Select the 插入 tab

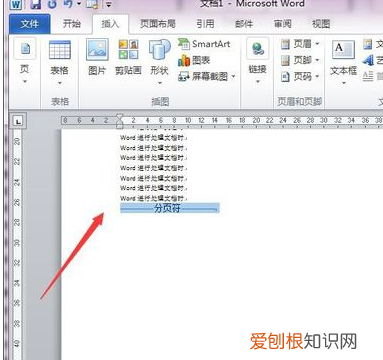pyautogui.click(x=110, y=24)
